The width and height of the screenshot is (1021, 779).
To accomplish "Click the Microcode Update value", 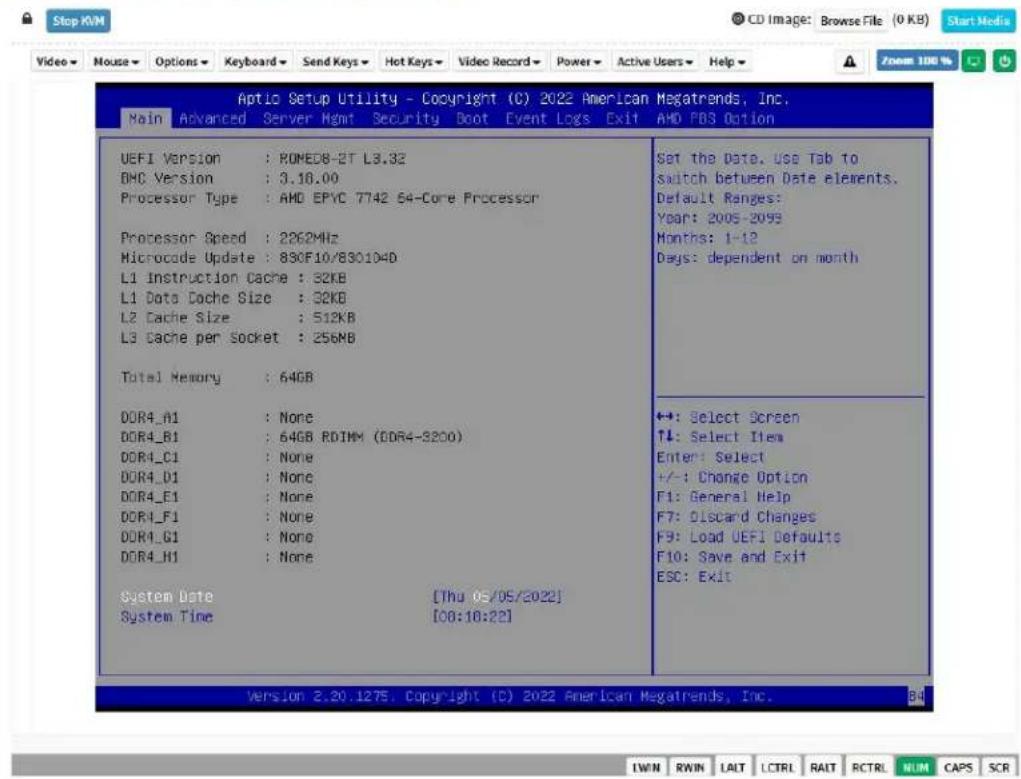I will tap(338, 257).
